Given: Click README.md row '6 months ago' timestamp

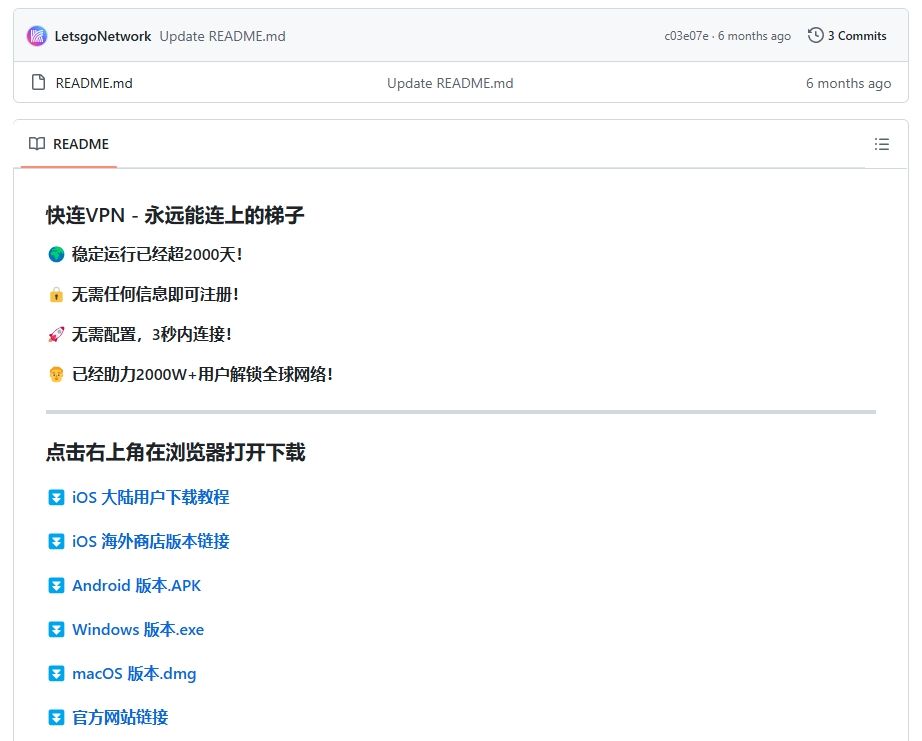Looking at the screenshot, I should (848, 83).
